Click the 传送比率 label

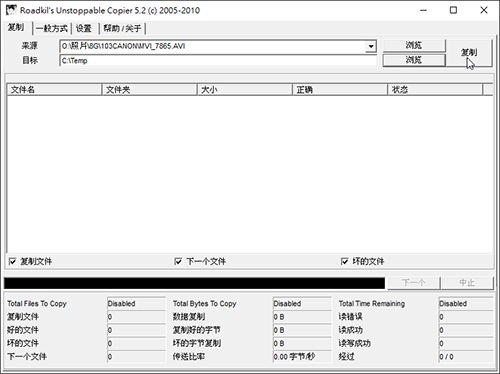189,357
